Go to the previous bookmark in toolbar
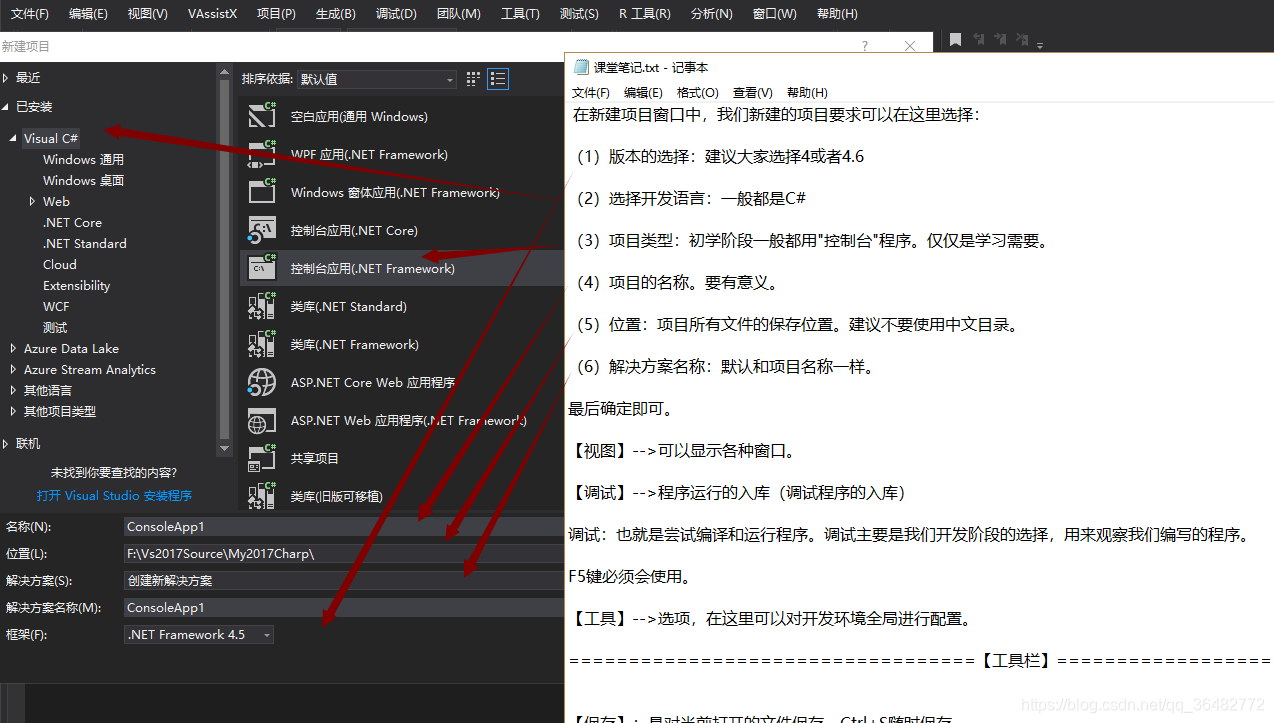This screenshot has height=723, width=1274. click(977, 40)
